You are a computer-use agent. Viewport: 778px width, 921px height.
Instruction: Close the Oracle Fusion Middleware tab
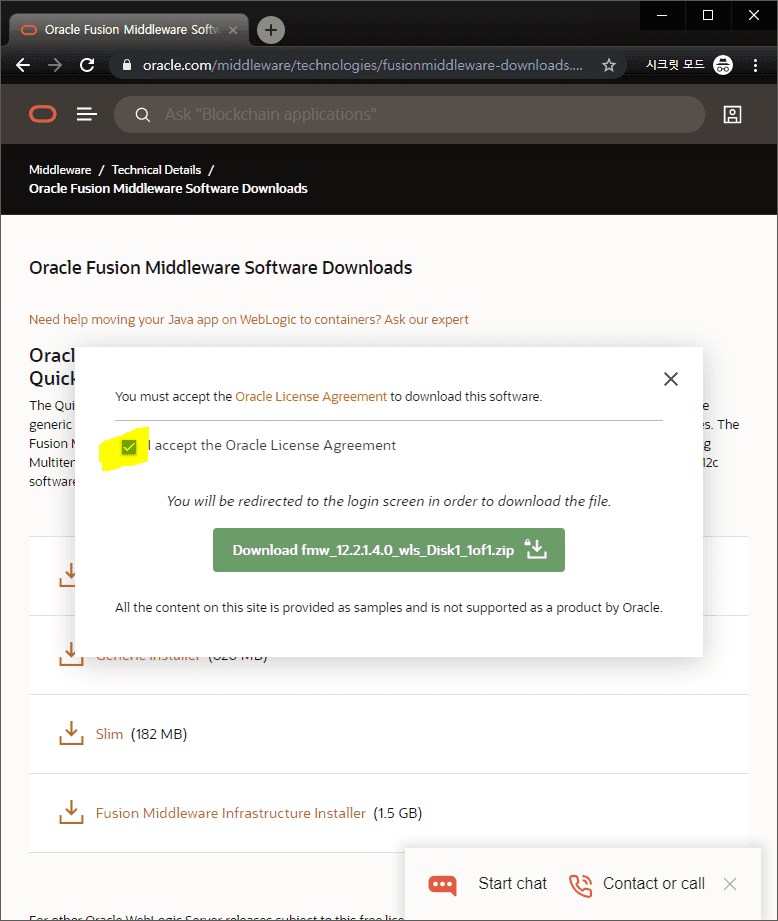click(x=233, y=30)
